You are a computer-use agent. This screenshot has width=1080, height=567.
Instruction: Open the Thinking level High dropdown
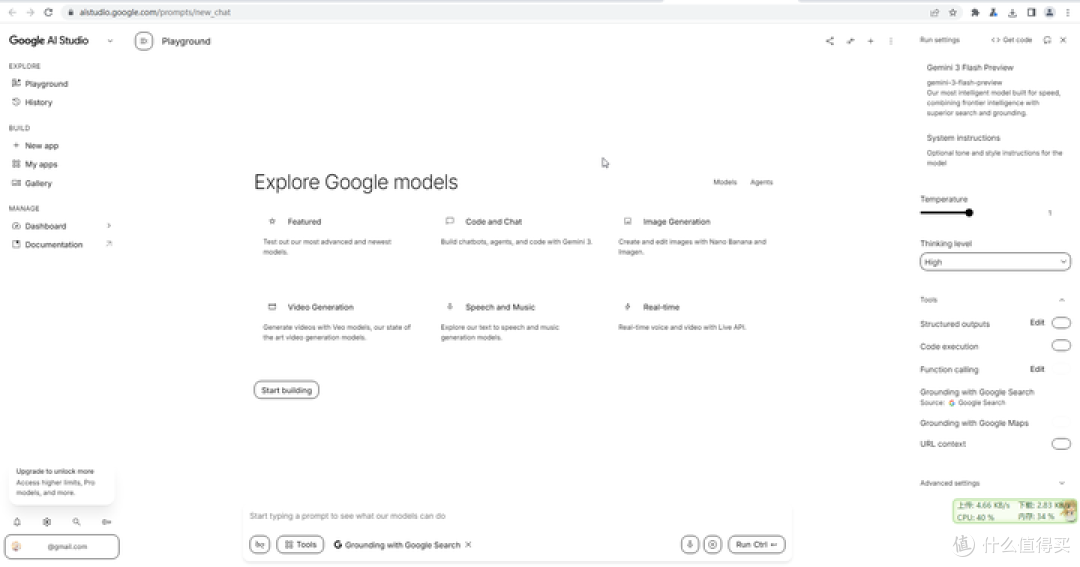[x=995, y=262]
